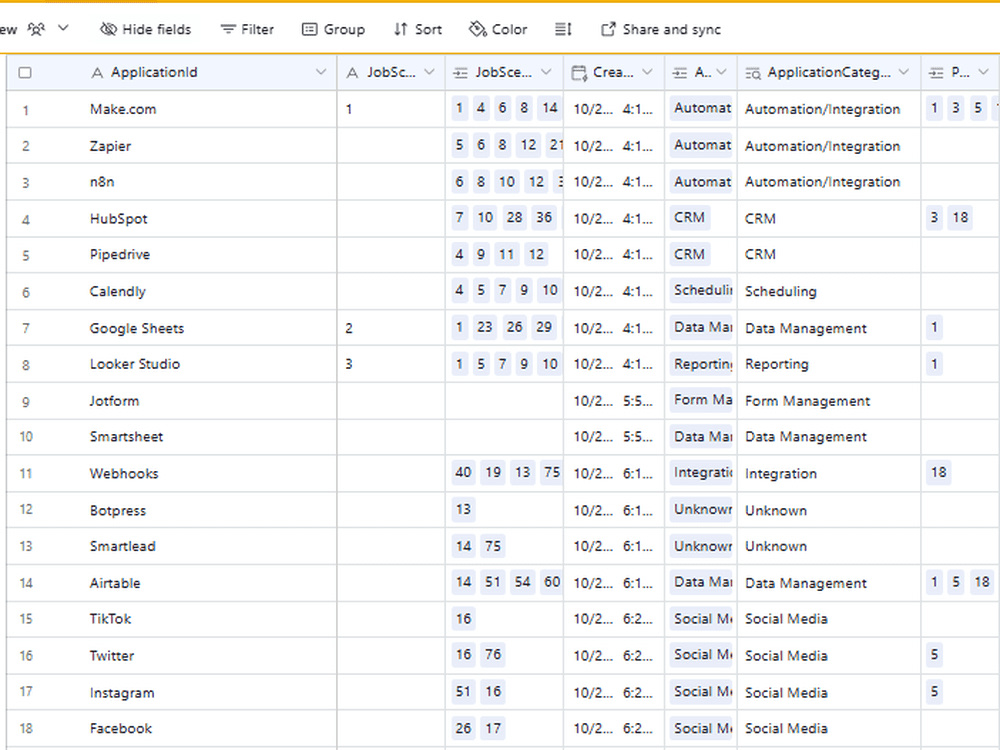Image resolution: width=1000 pixels, height=750 pixels.
Task: Select the HubSpot cell
Action: coord(209,219)
